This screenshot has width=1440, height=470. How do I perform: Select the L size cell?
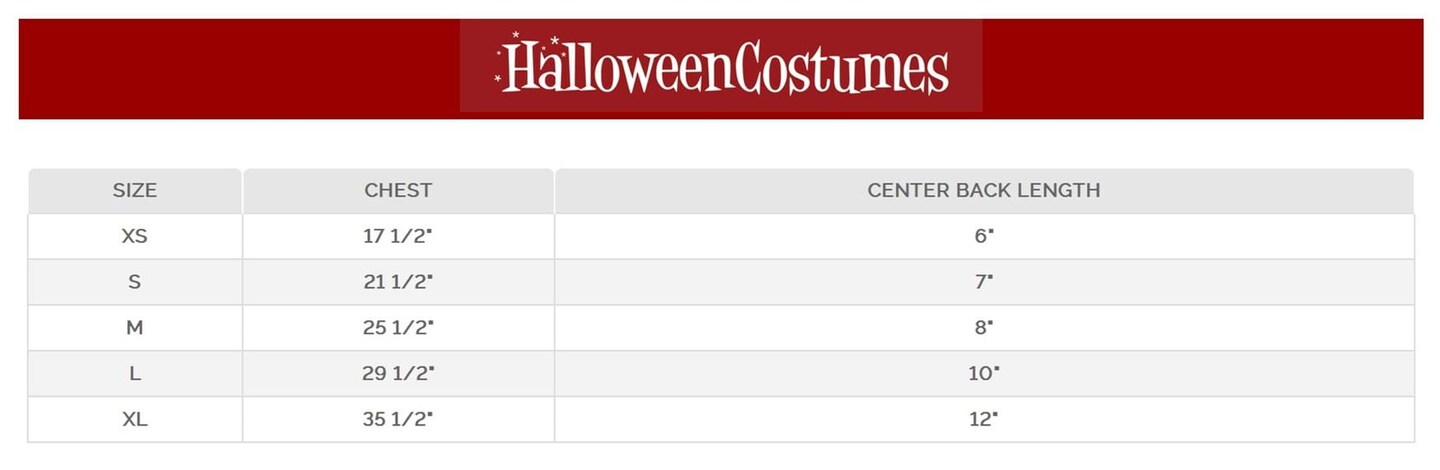pyautogui.click(x=135, y=374)
